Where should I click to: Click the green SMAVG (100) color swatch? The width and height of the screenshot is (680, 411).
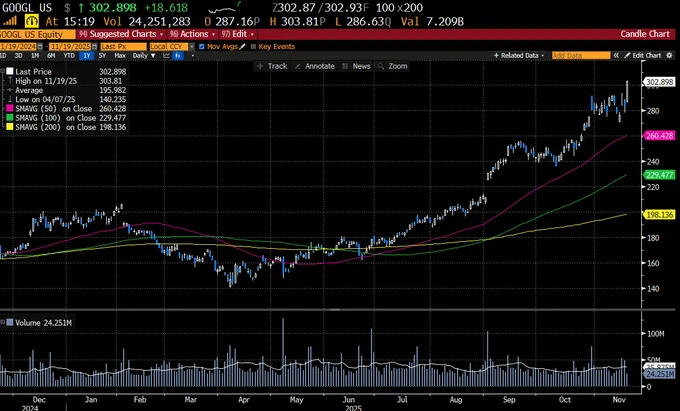(x=10, y=118)
